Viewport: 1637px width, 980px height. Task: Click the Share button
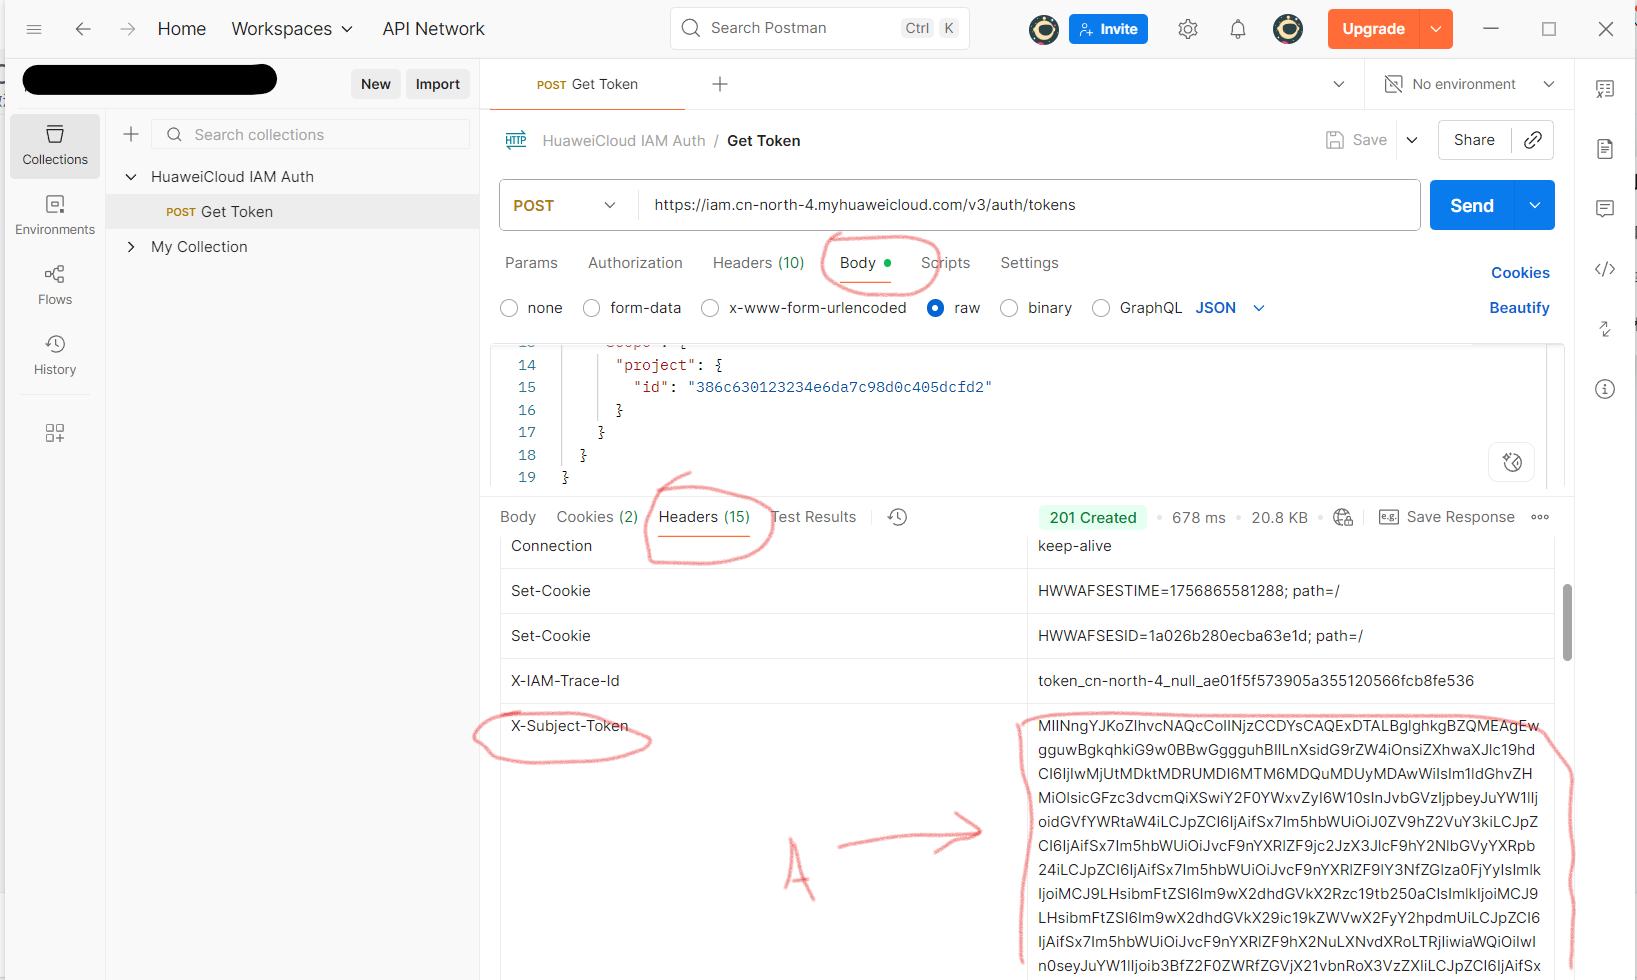point(1475,140)
